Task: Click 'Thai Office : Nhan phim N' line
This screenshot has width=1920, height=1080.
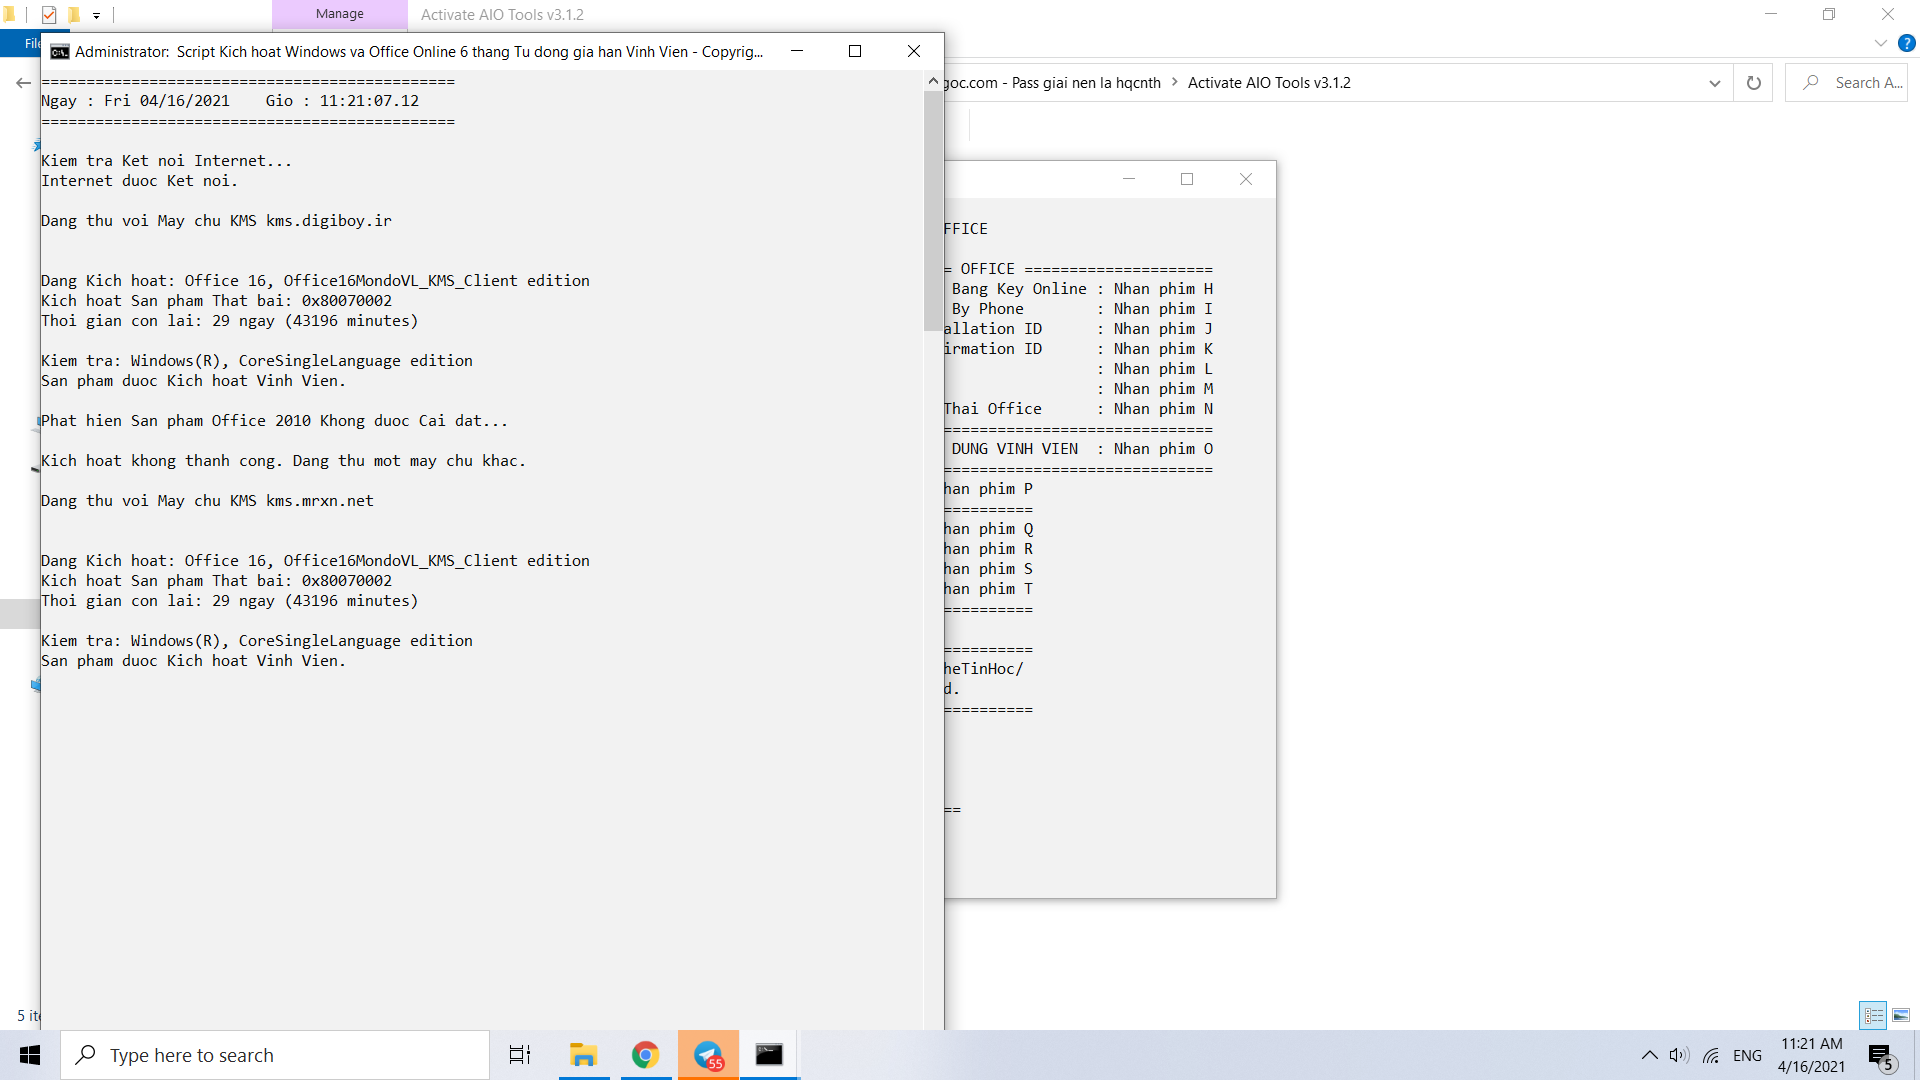Action: pos(1078,409)
